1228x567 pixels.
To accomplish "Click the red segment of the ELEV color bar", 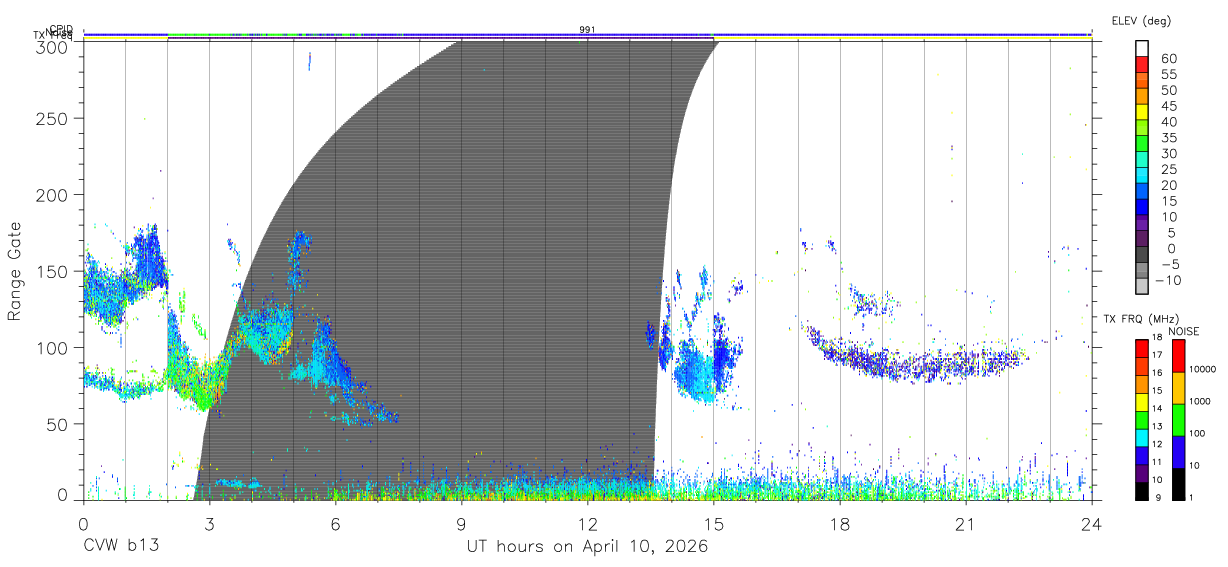I will [x=1141, y=65].
